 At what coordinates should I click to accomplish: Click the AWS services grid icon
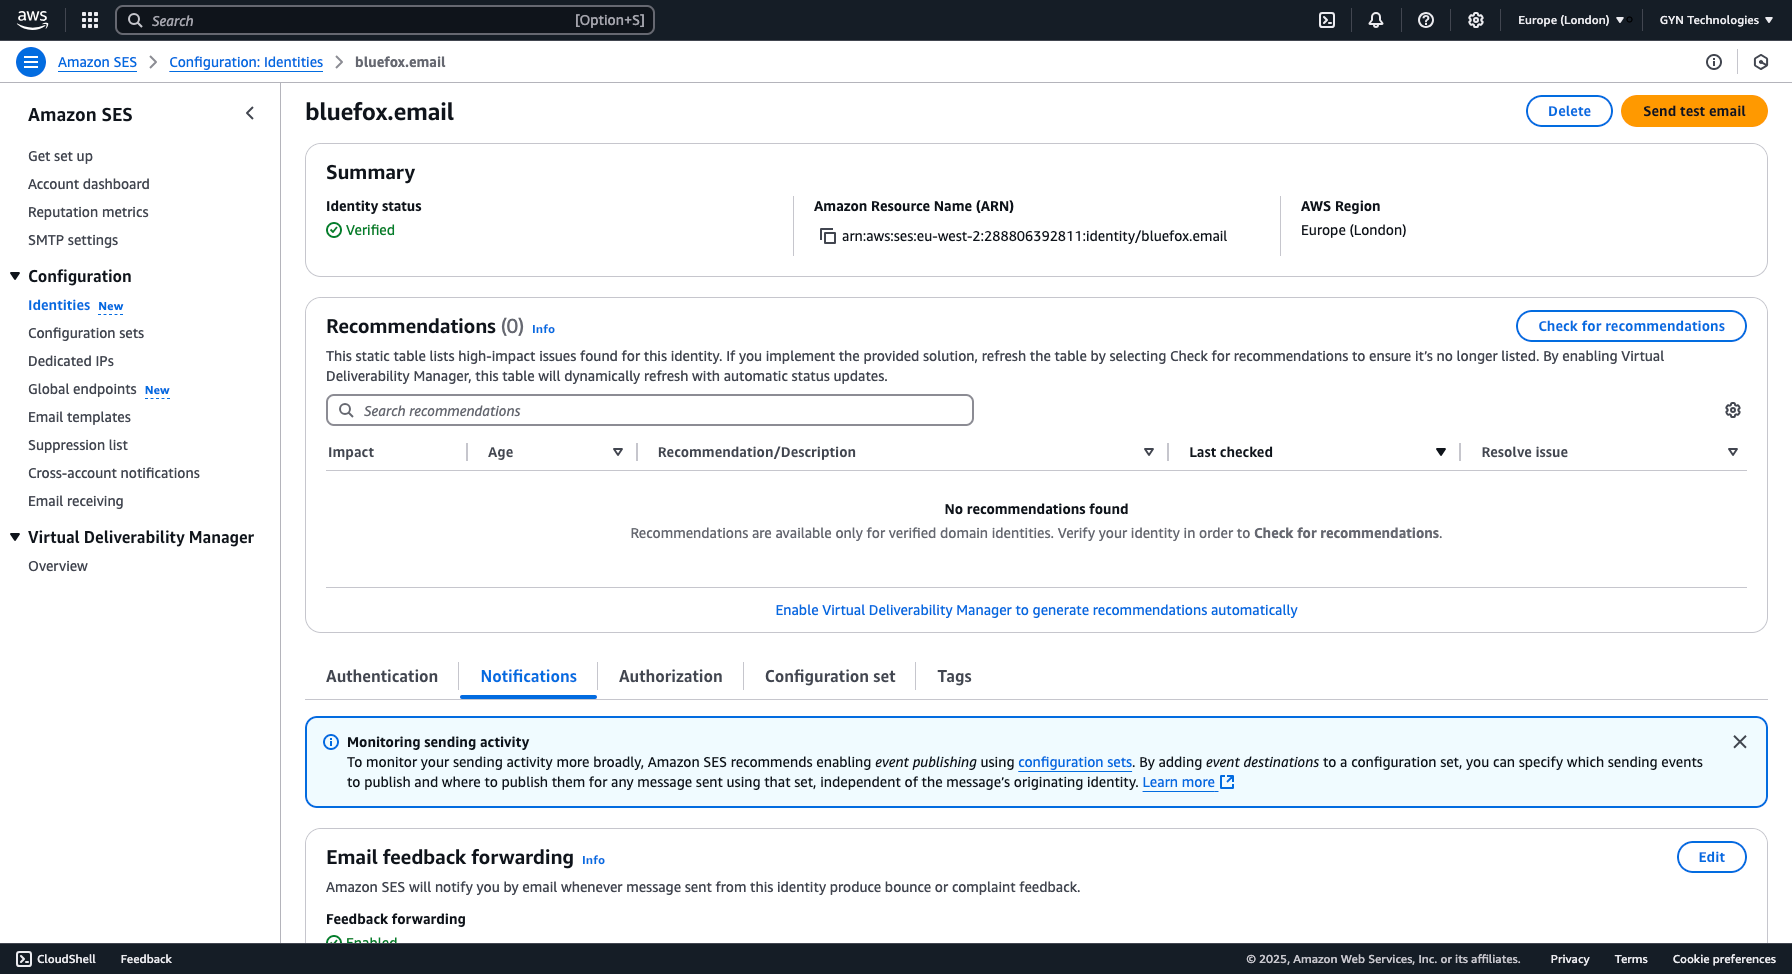[89, 20]
